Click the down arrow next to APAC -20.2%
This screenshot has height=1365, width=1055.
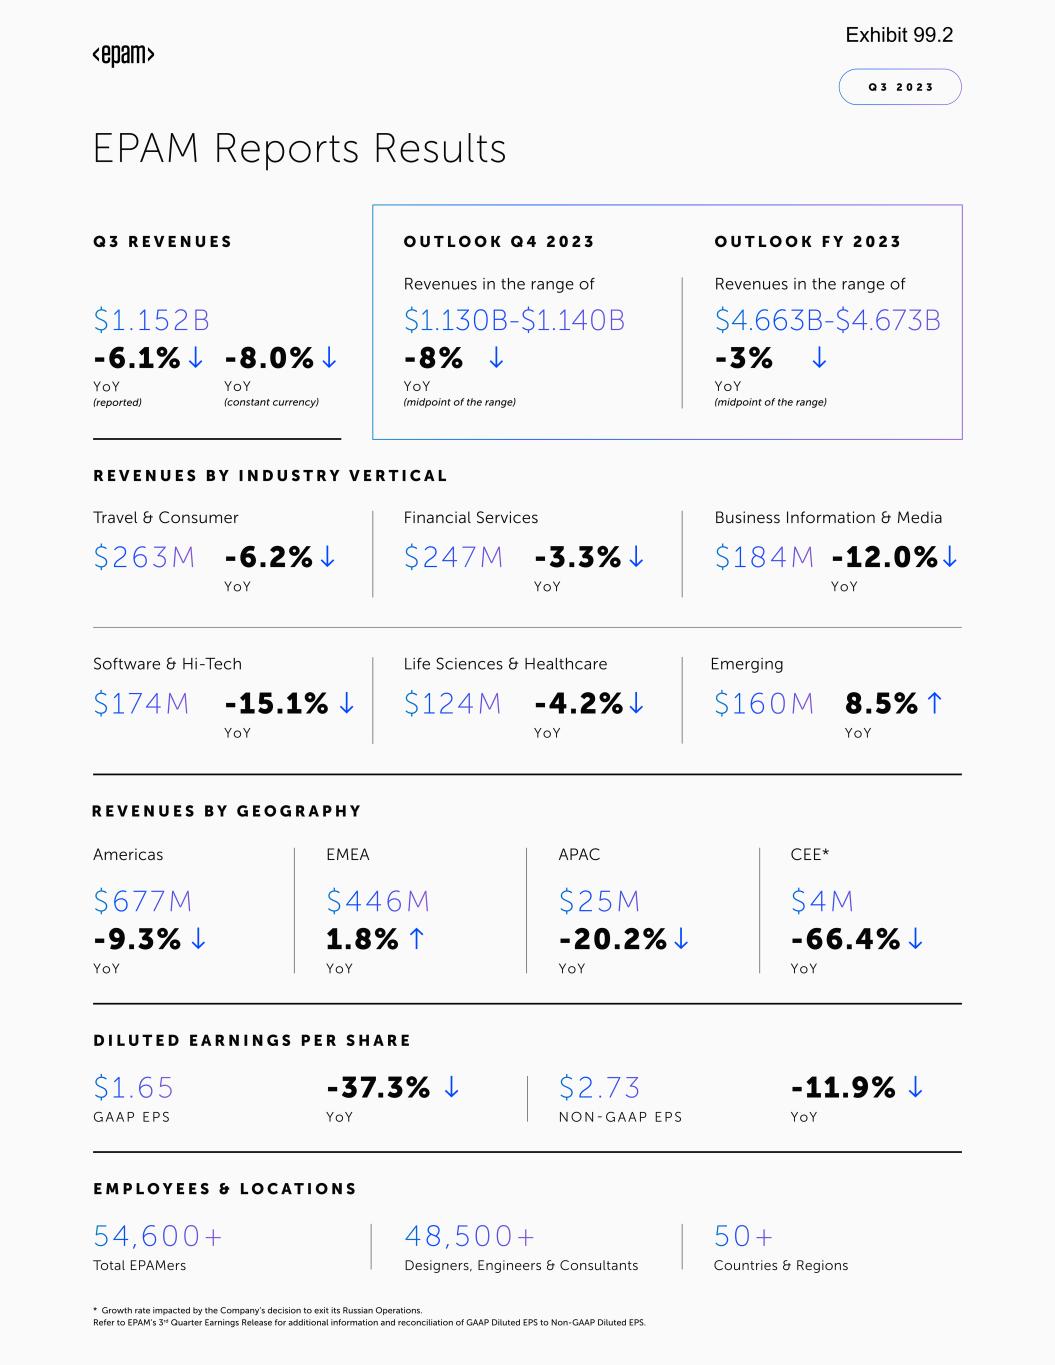coord(681,938)
